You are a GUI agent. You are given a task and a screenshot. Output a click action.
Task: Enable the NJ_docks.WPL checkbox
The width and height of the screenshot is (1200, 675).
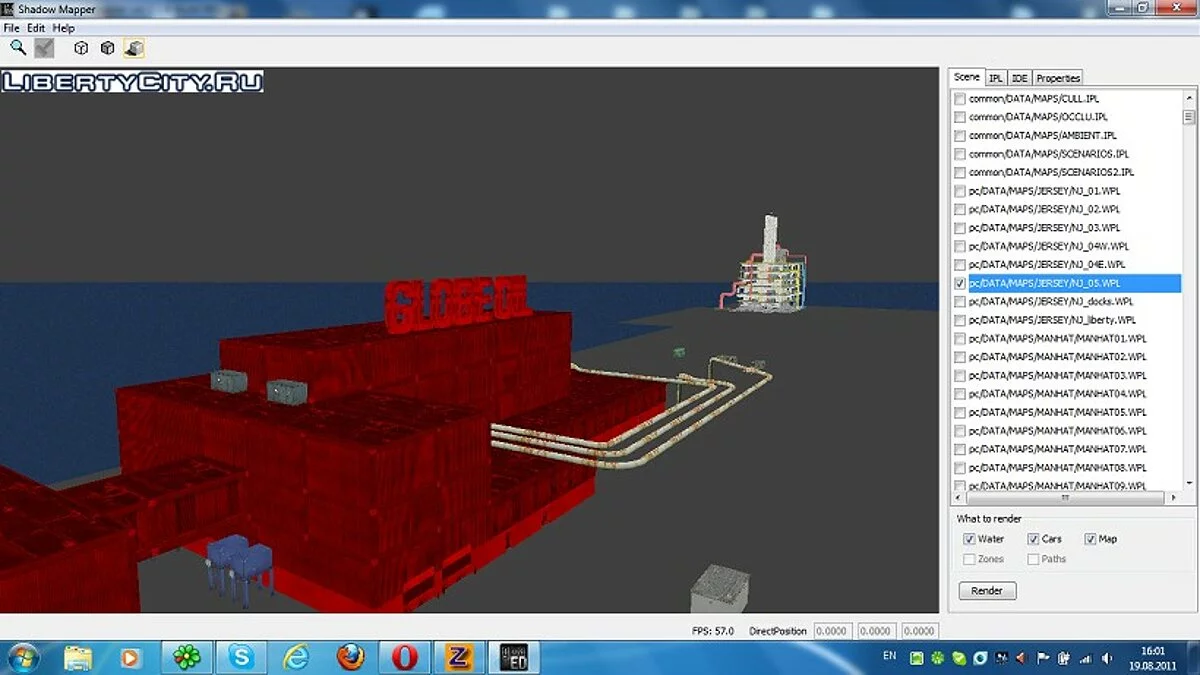(x=960, y=301)
